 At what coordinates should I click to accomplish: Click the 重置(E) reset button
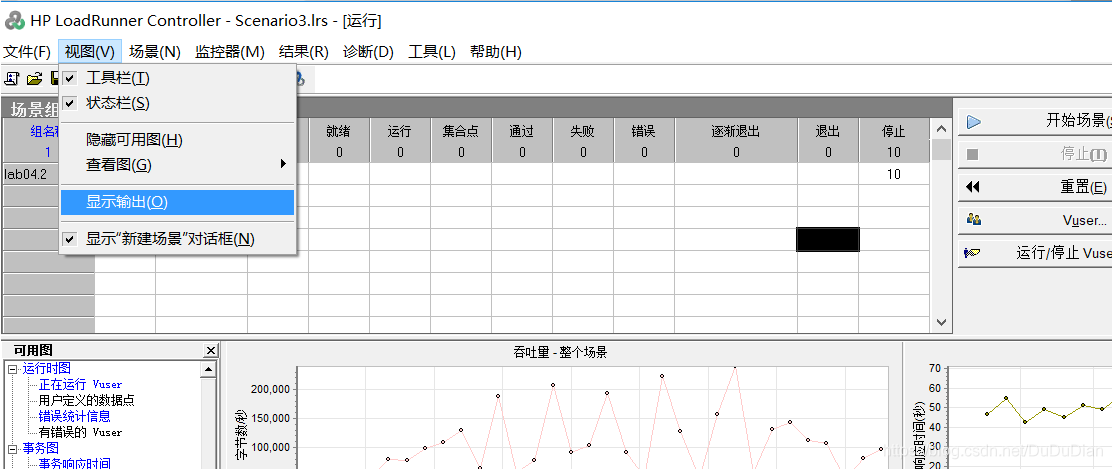[x=1035, y=187]
